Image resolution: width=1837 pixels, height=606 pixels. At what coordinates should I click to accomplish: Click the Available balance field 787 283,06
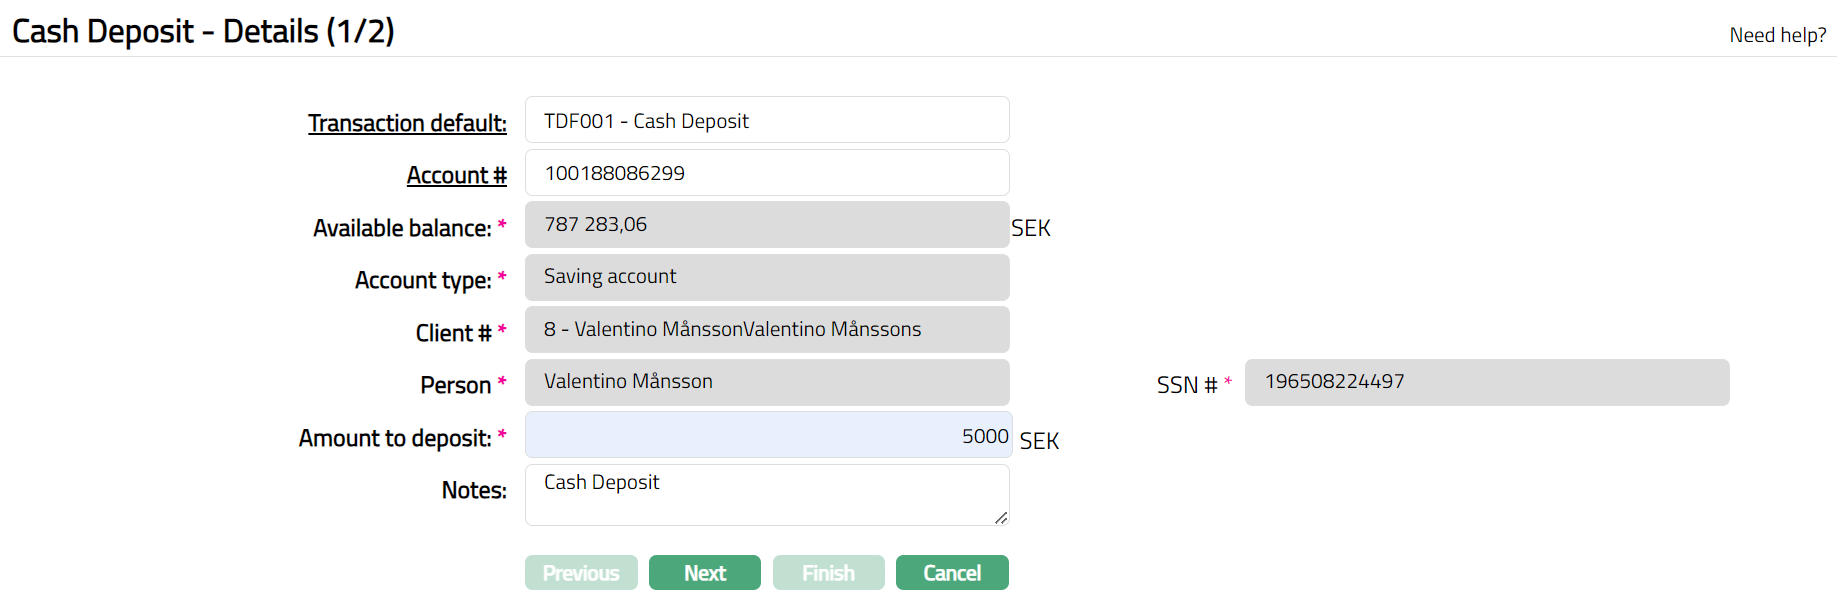(766, 225)
